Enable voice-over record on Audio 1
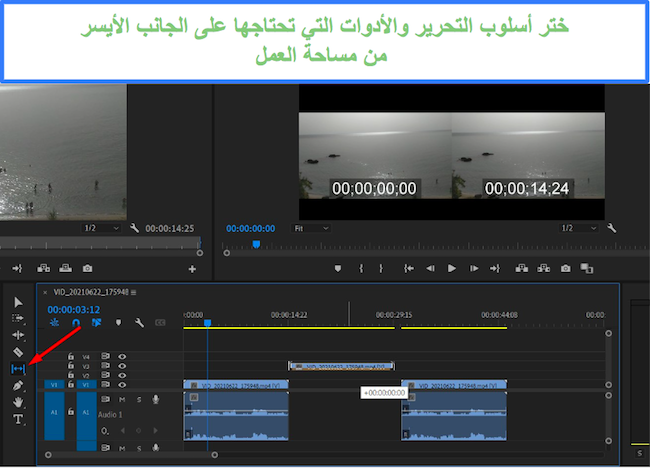Image resolution: width=650 pixels, height=468 pixels. coord(155,399)
